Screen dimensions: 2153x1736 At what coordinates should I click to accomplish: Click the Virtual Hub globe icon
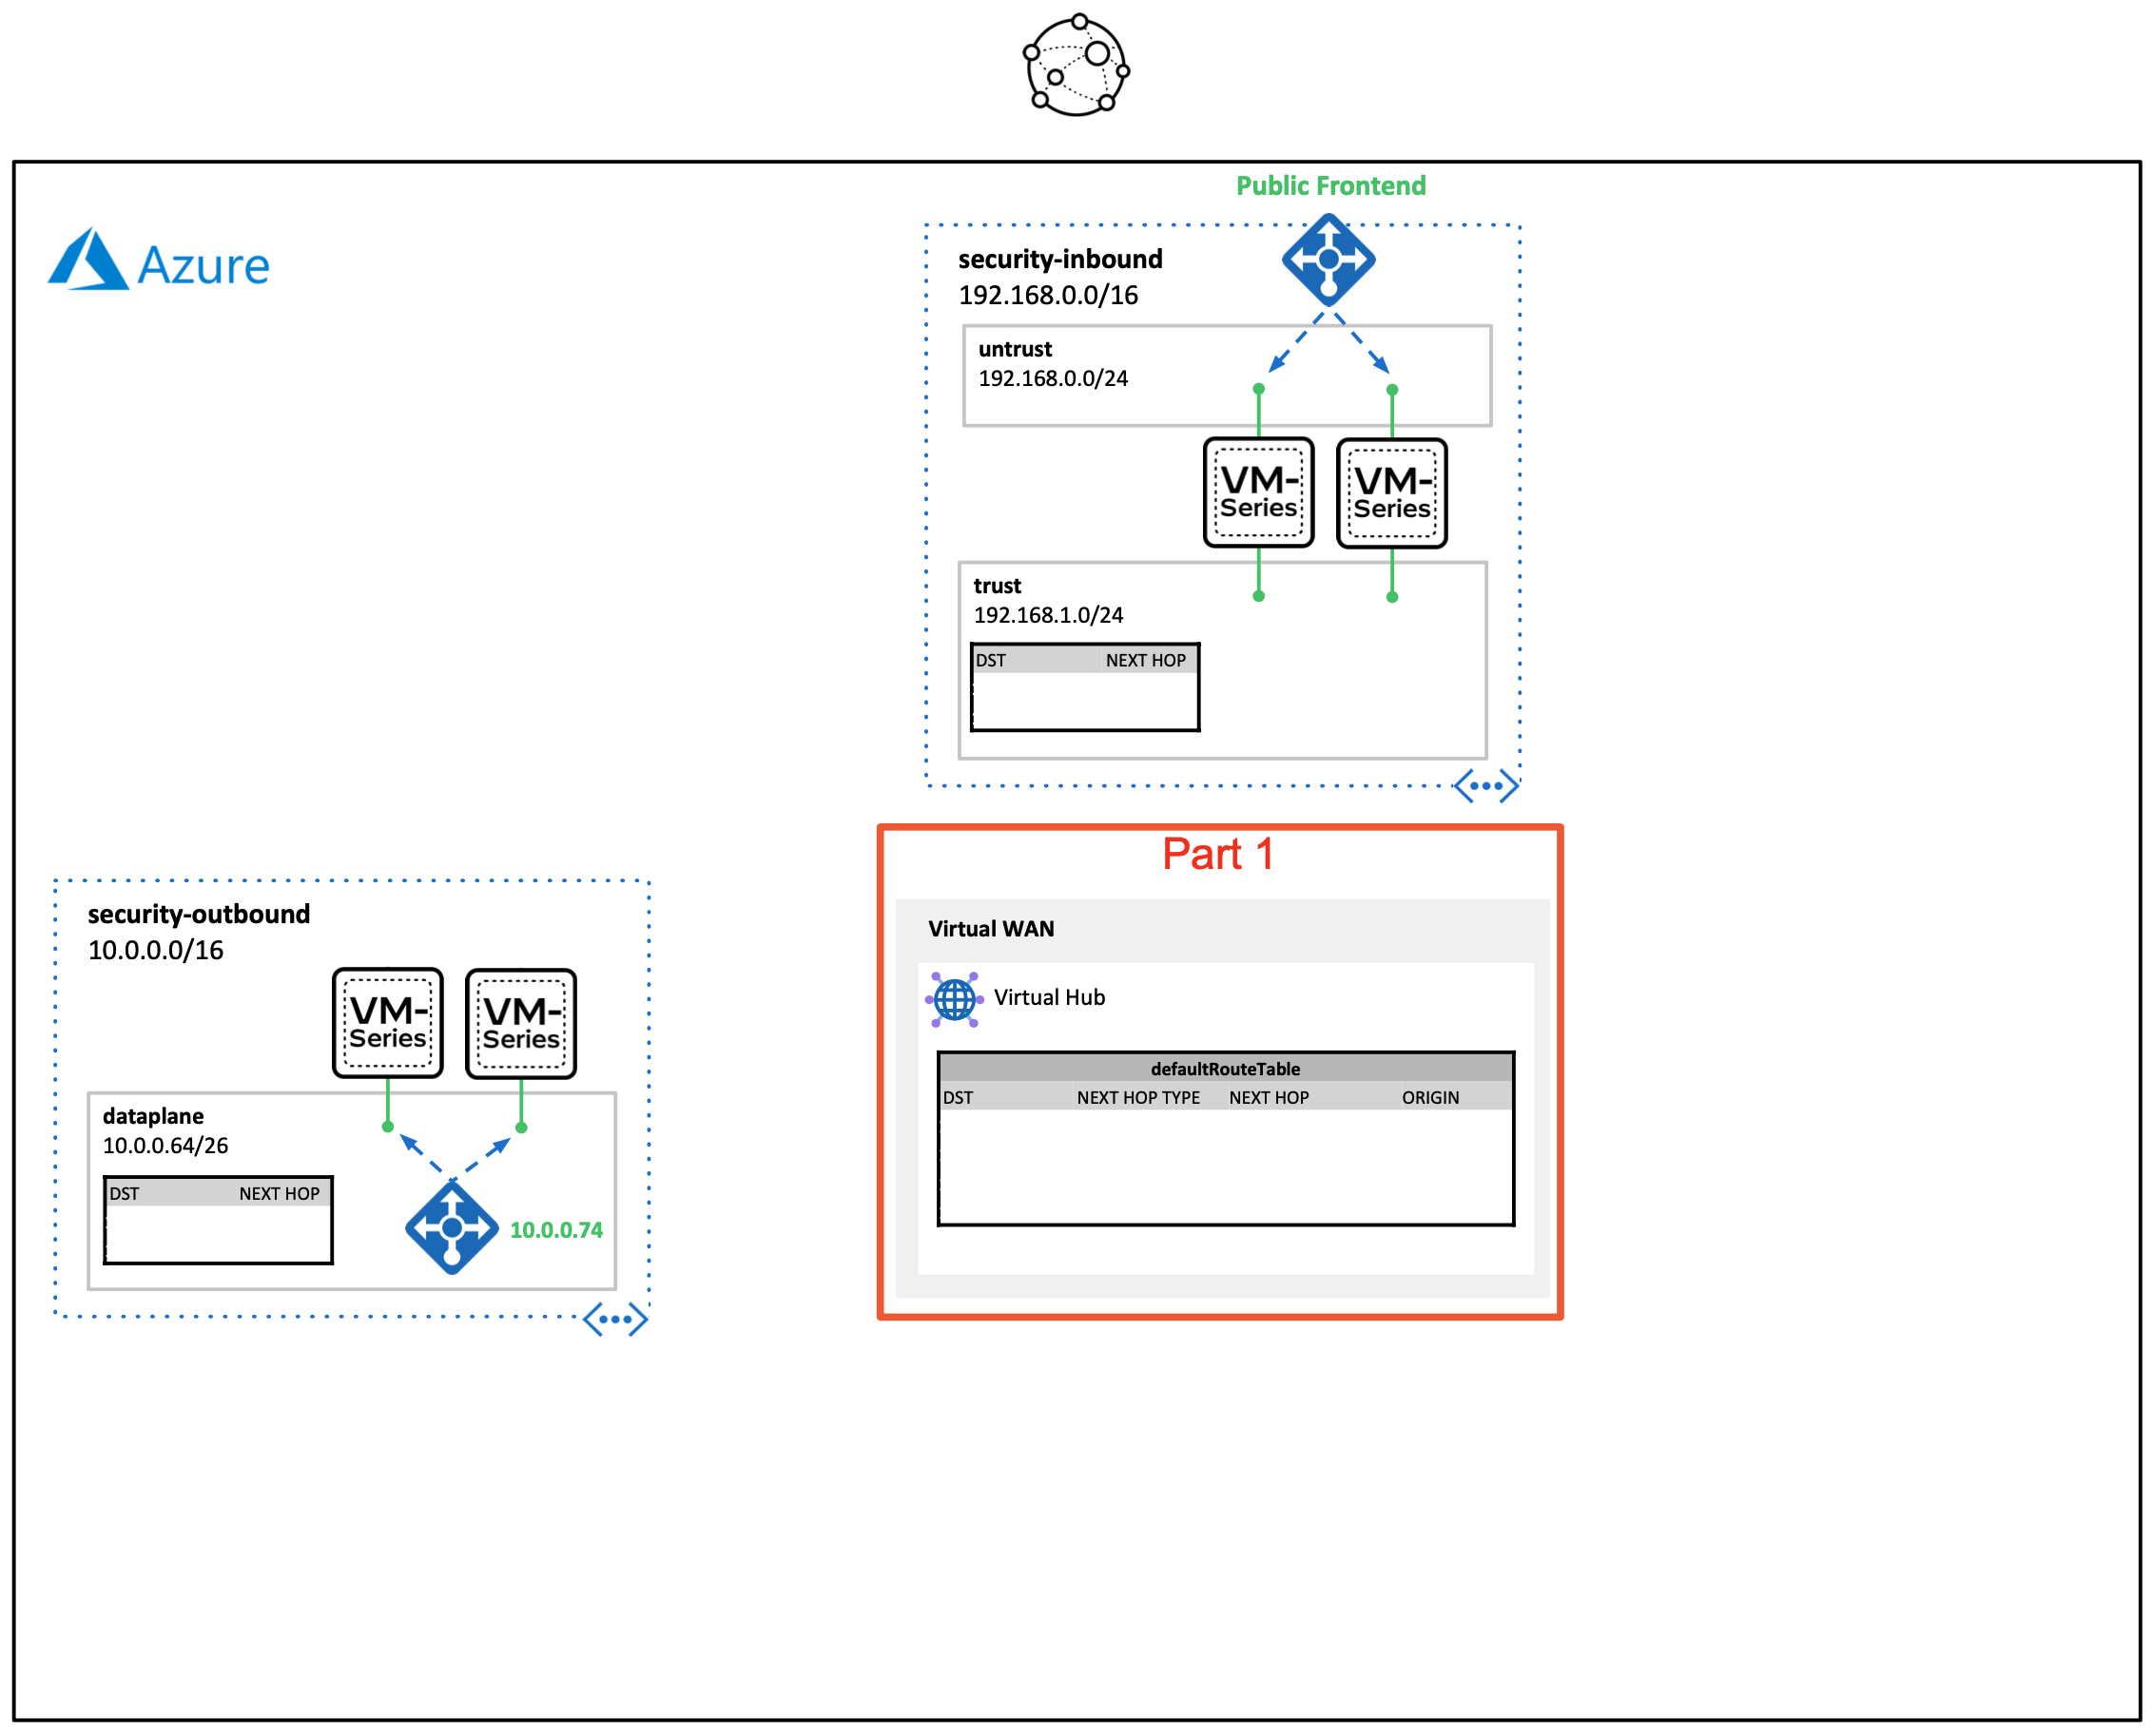[954, 999]
